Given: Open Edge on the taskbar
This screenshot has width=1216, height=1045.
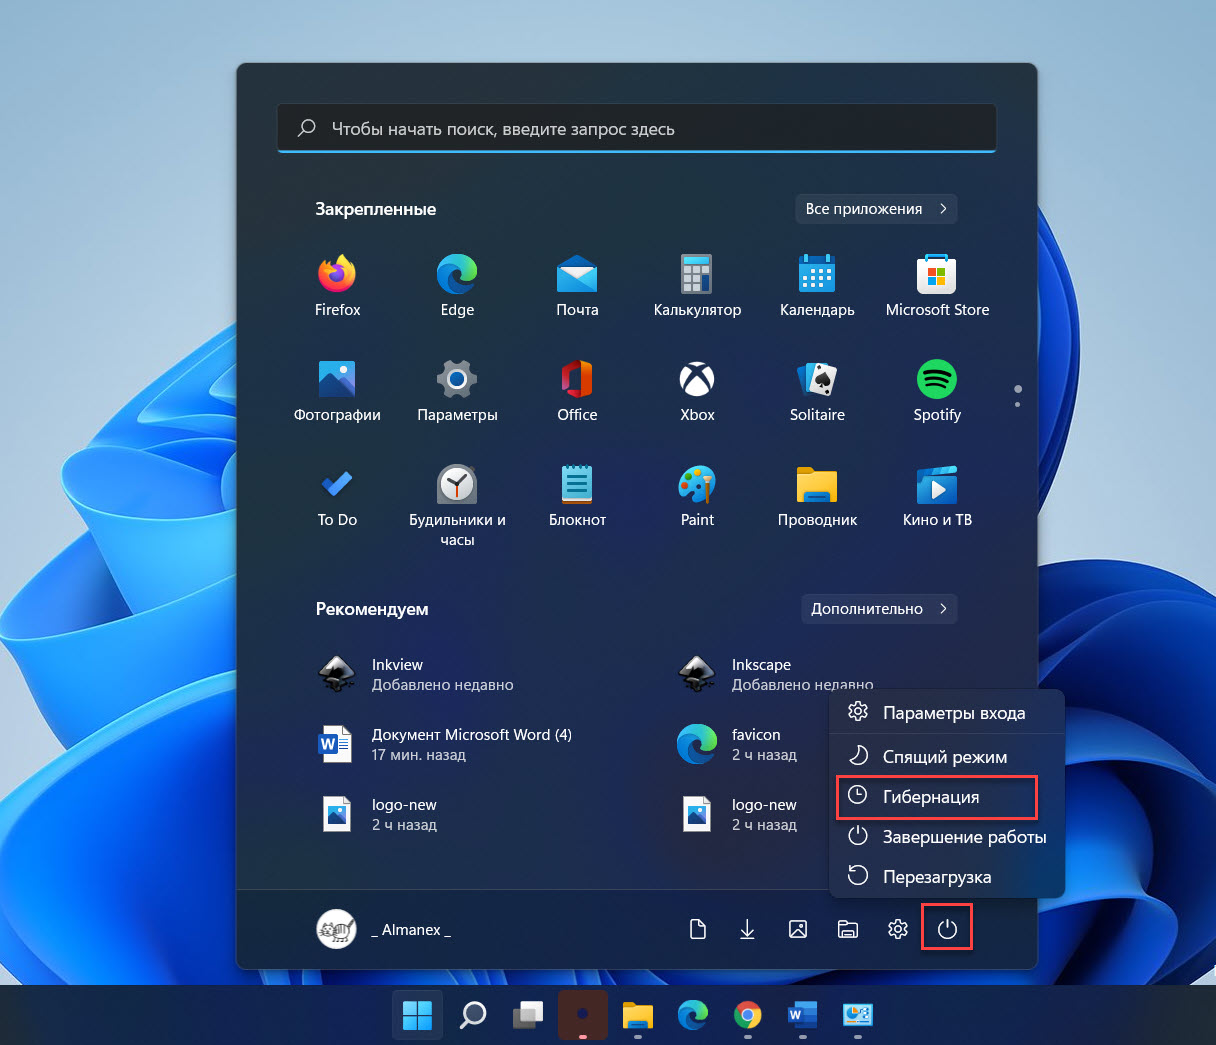Looking at the screenshot, I should (x=693, y=1015).
